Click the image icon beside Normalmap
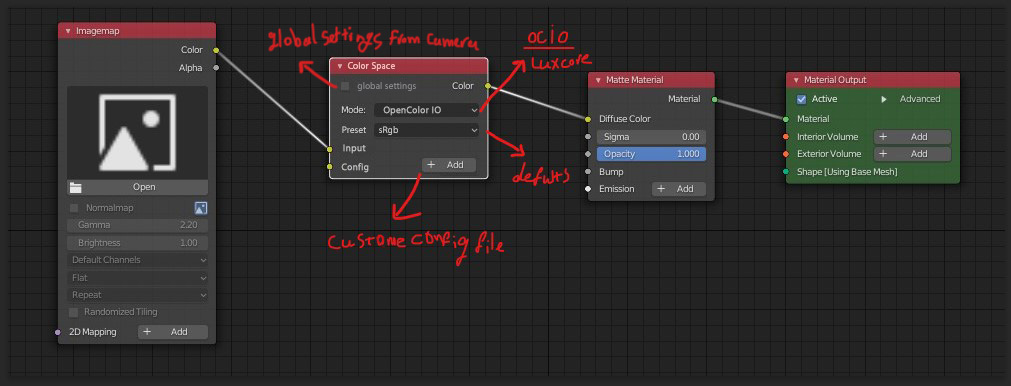The image size is (1011, 386). point(201,208)
